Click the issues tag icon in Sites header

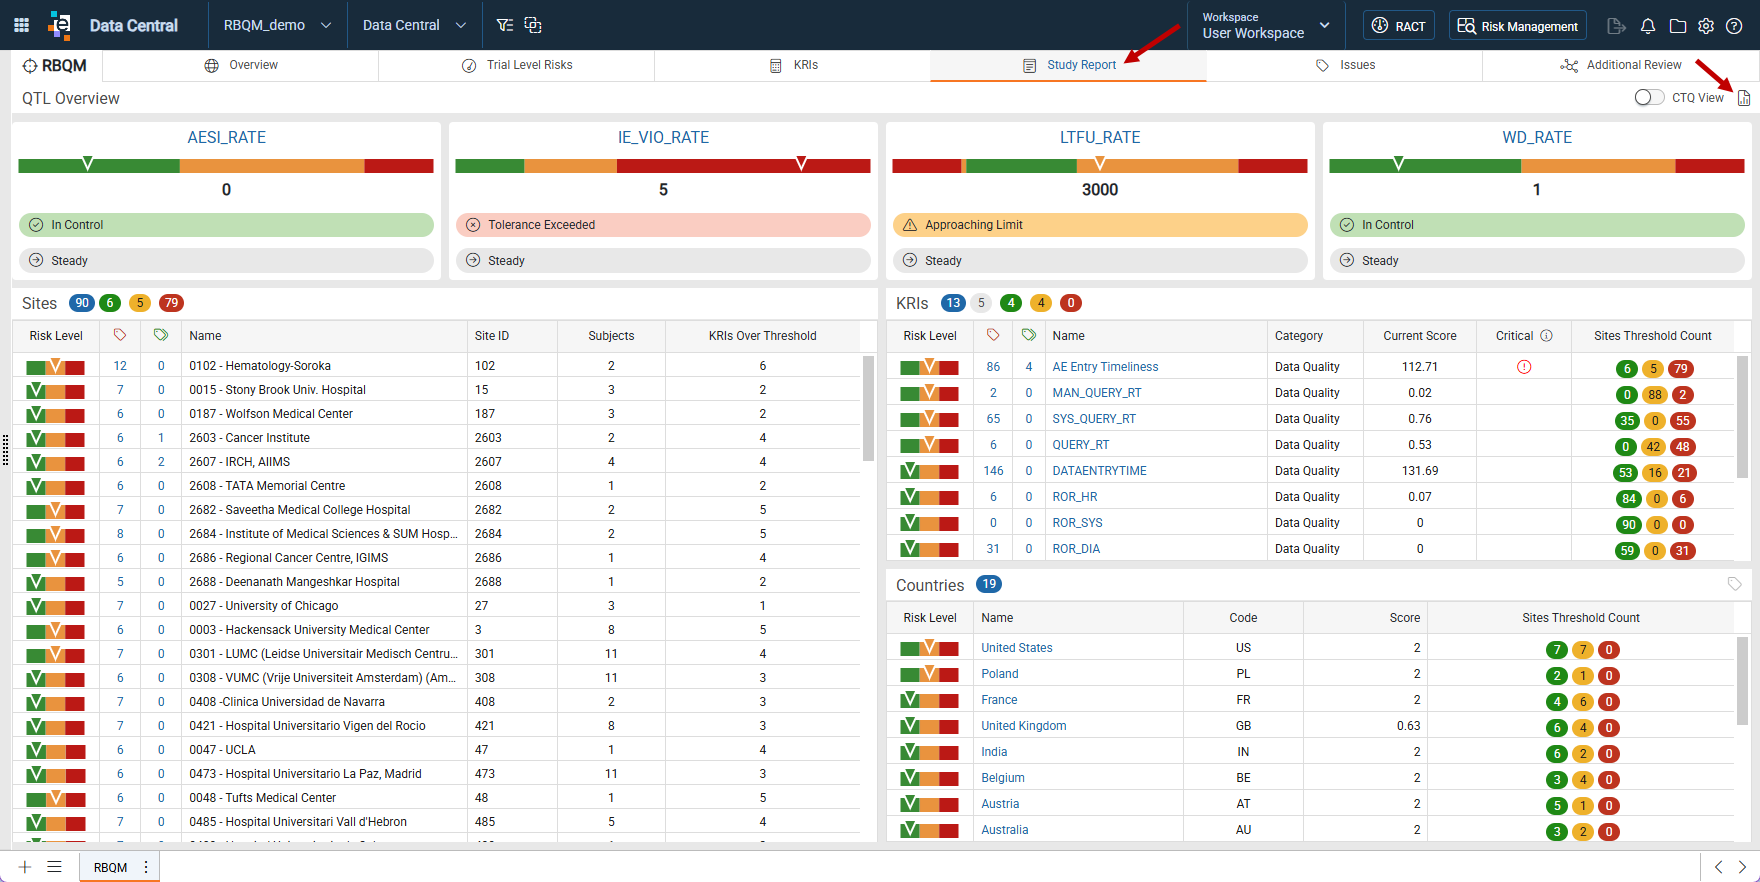[120, 335]
